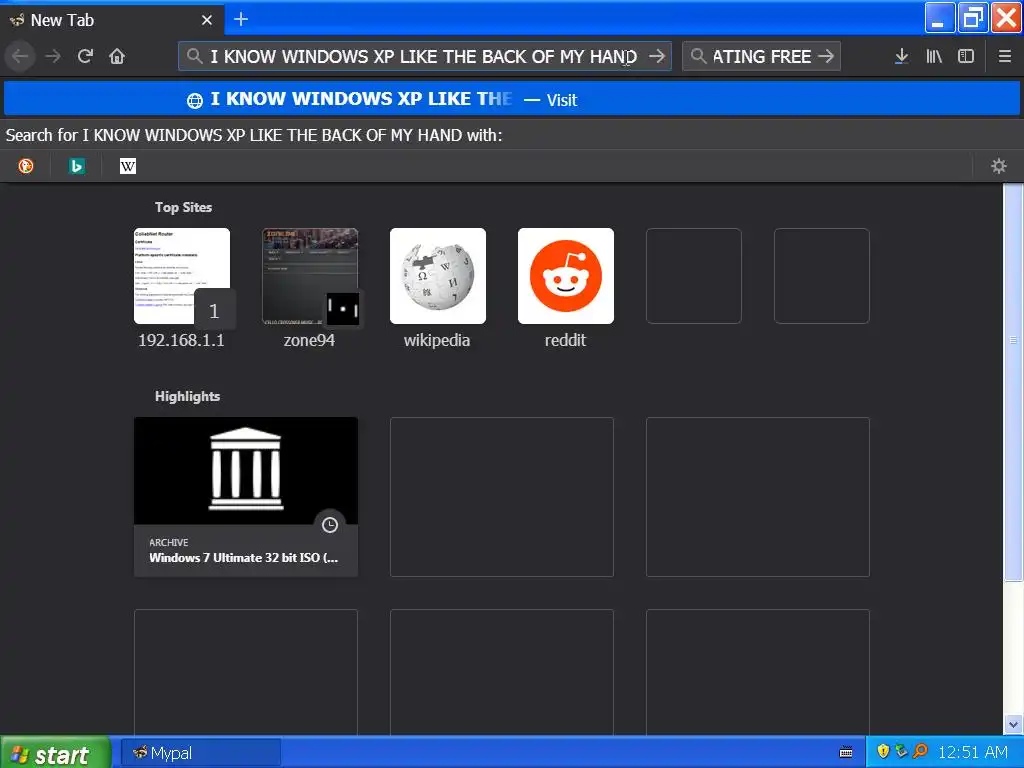This screenshot has width=1024, height=768.
Task: Click the Forward navigation arrow
Action: 53,57
